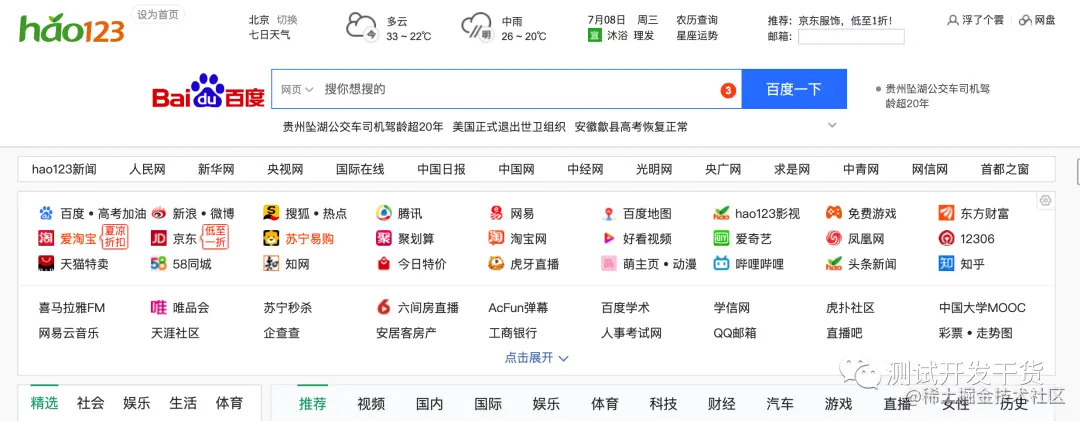The width and height of the screenshot is (1080, 421).
Task: Click the hao123影视 icon
Action: click(x=721, y=214)
